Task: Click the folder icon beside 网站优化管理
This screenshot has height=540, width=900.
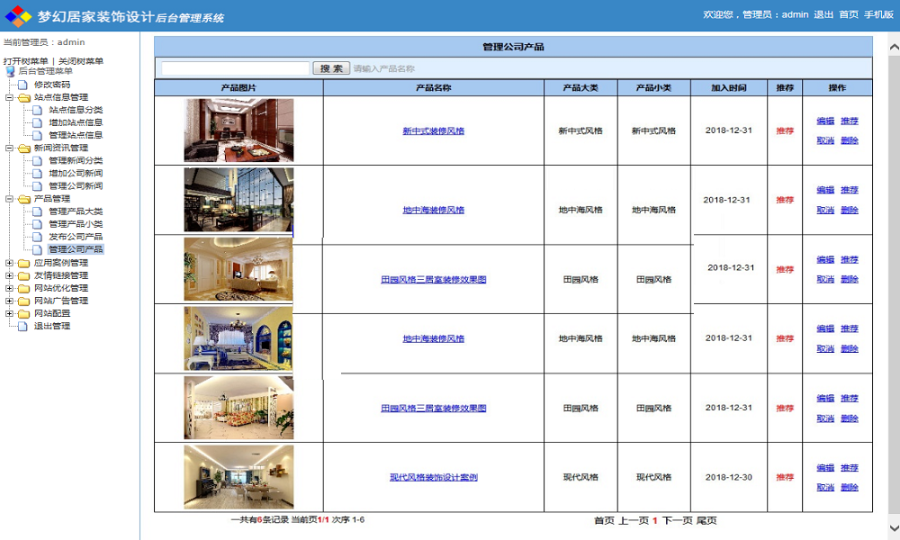Action: point(24,288)
